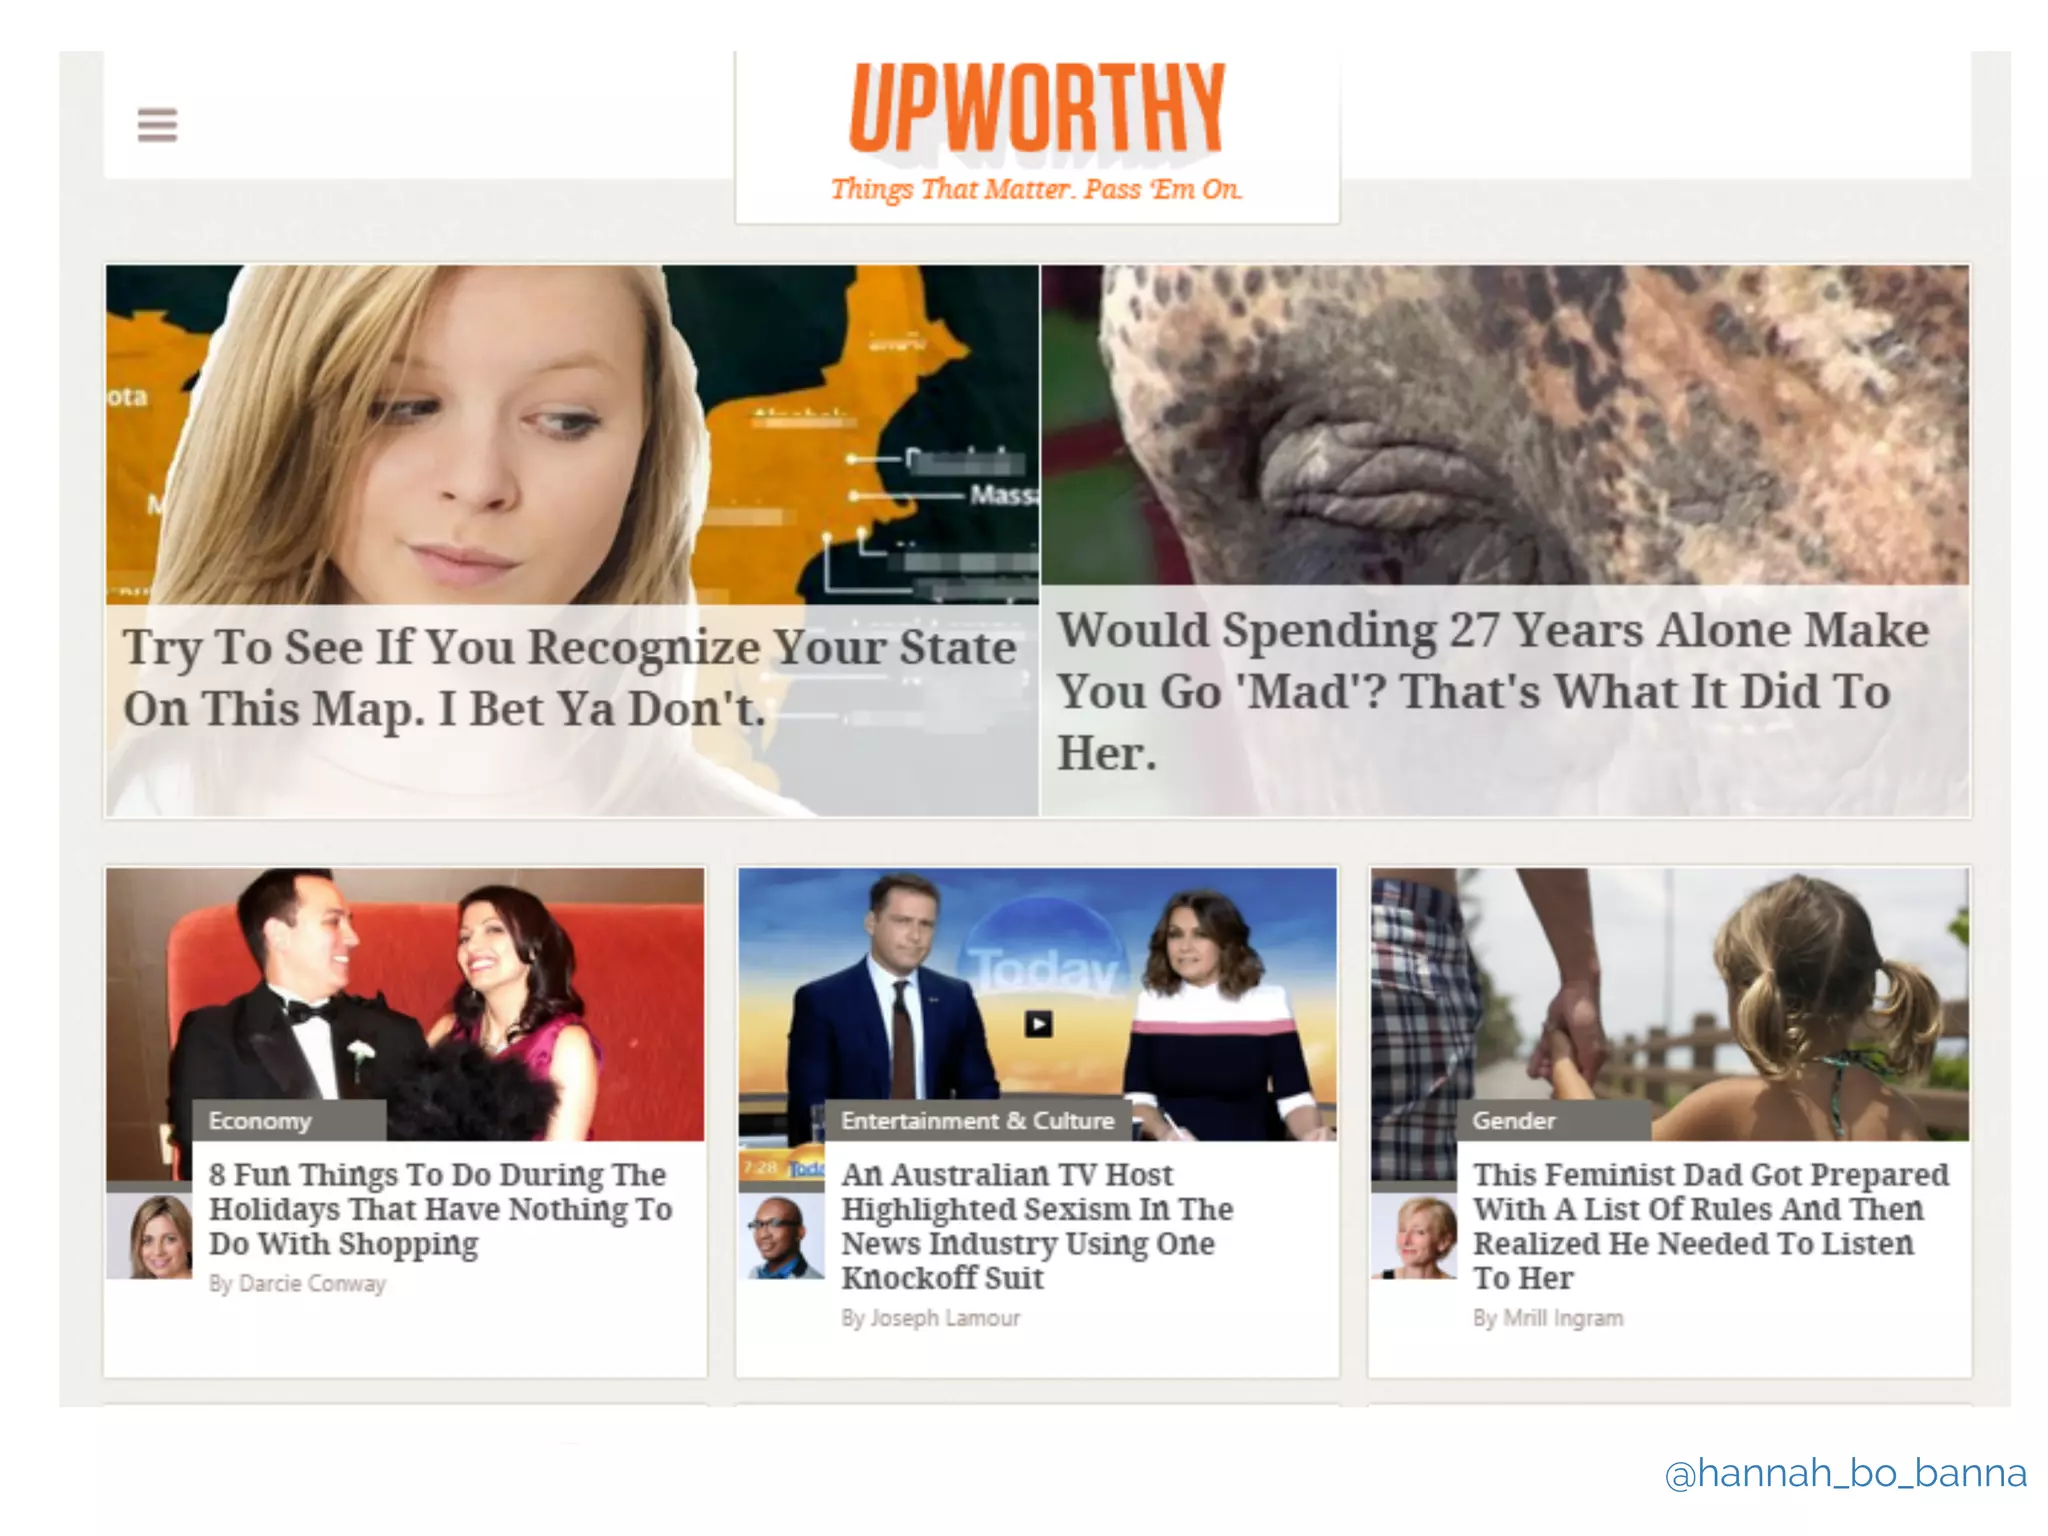Click the 'By Joseph Lamour' byline
Image resolution: width=2048 pixels, height=1536 pixels.
930,1318
